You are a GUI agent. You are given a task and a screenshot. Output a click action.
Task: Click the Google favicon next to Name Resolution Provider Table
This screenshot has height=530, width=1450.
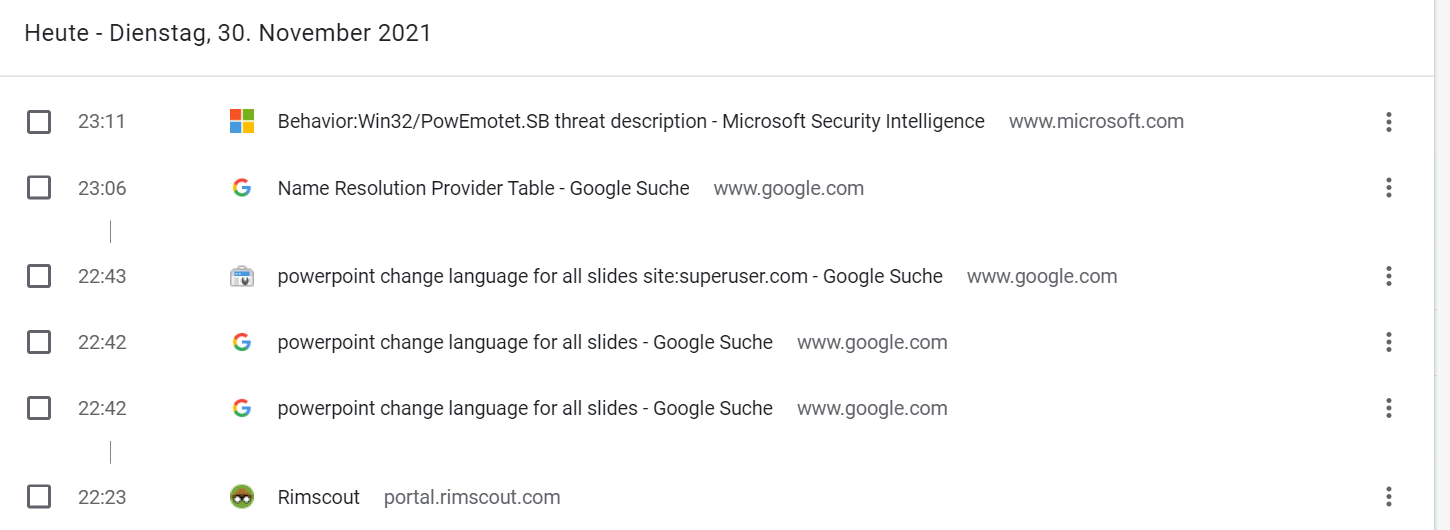coord(241,188)
